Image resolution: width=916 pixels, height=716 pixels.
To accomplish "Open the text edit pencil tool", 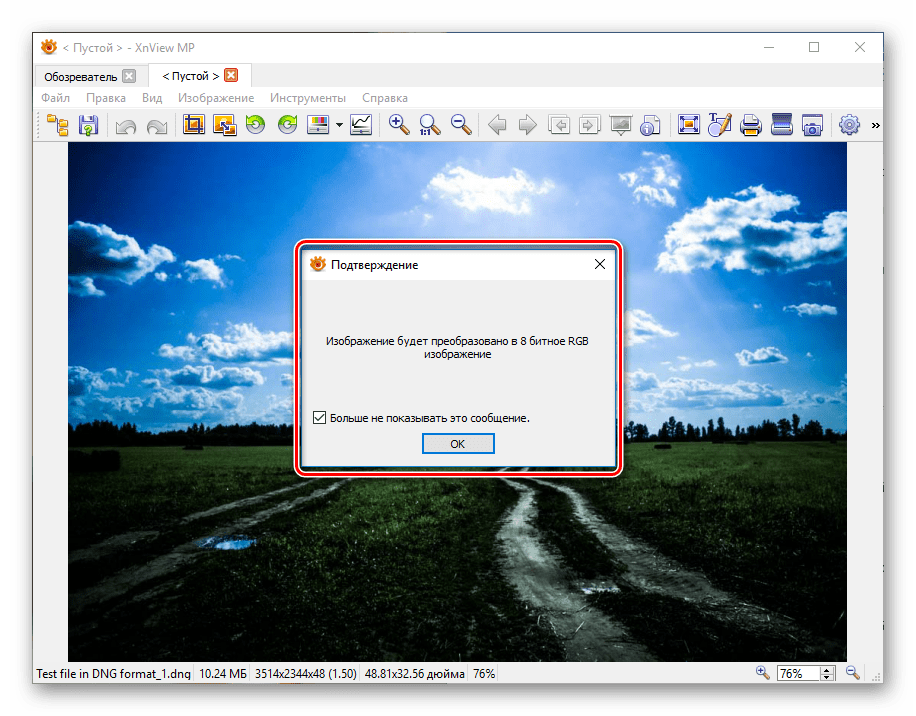I will click(x=719, y=124).
